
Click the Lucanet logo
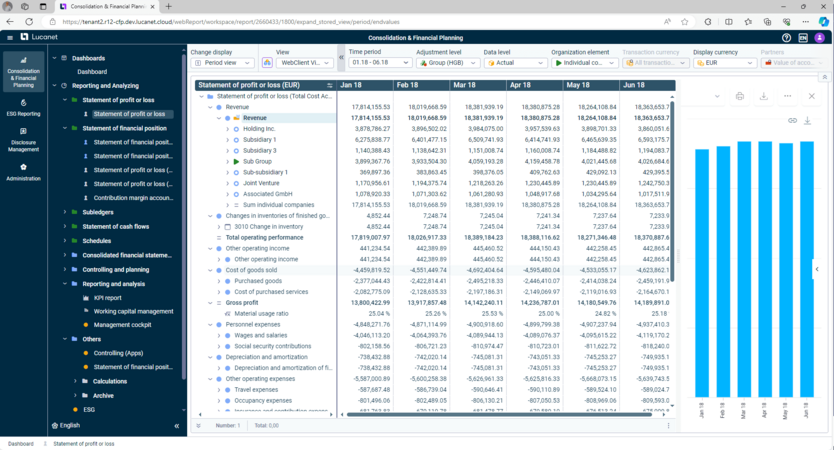[39, 37]
